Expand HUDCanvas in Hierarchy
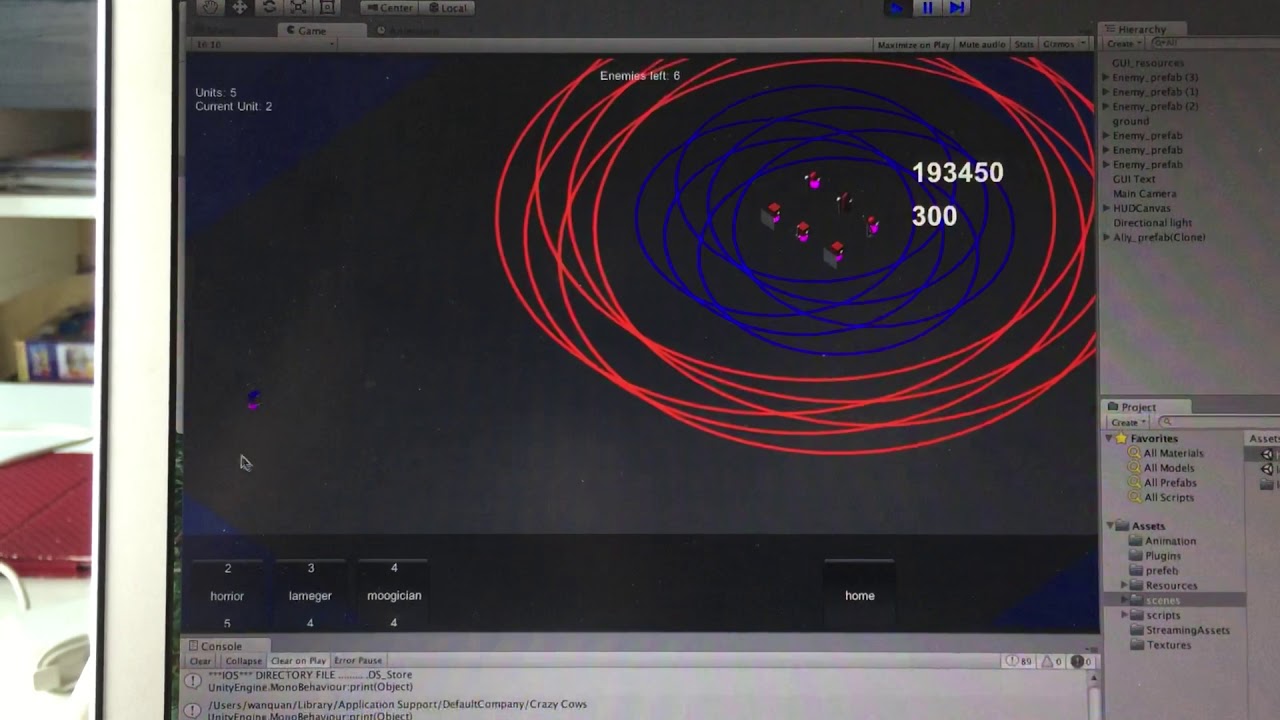The height and width of the screenshot is (720, 1280). 1106,208
